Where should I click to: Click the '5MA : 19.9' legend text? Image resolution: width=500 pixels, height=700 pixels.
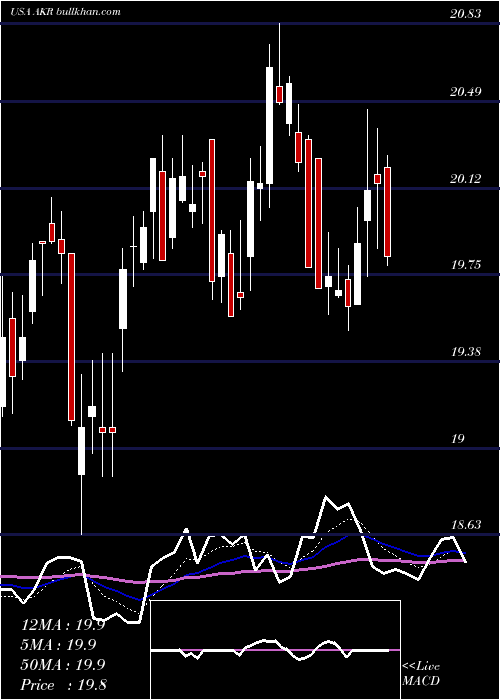pyautogui.click(x=59, y=645)
